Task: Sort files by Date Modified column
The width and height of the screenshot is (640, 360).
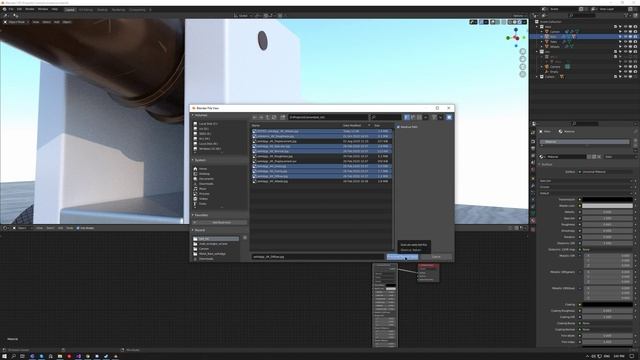Action: tap(352, 125)
